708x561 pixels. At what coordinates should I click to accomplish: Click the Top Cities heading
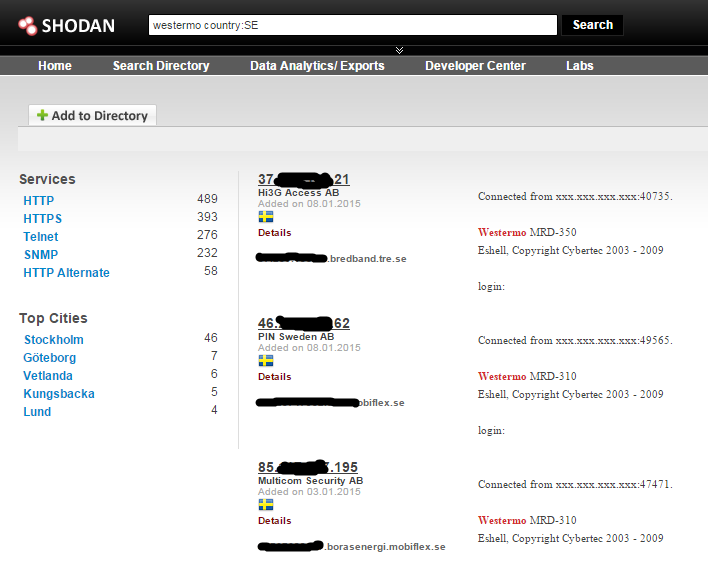[x=53, y=318]
